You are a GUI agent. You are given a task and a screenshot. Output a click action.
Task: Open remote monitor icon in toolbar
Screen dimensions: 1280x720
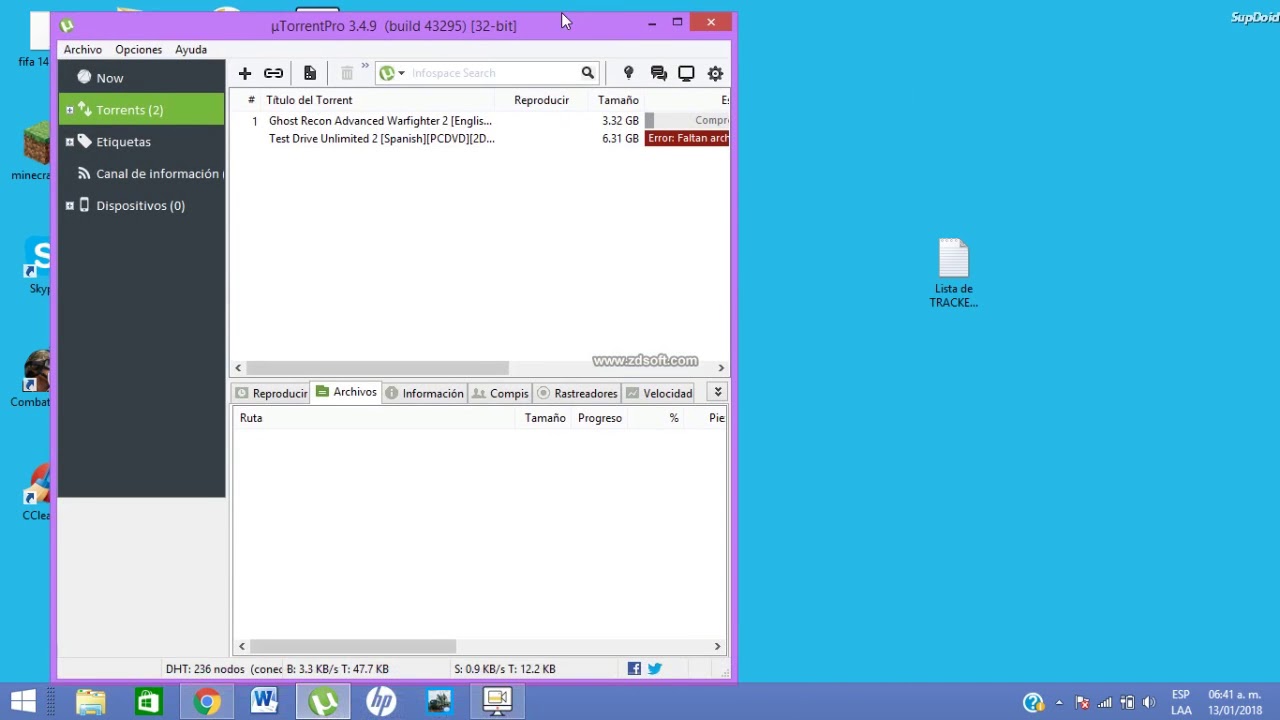tap(686, 73)
